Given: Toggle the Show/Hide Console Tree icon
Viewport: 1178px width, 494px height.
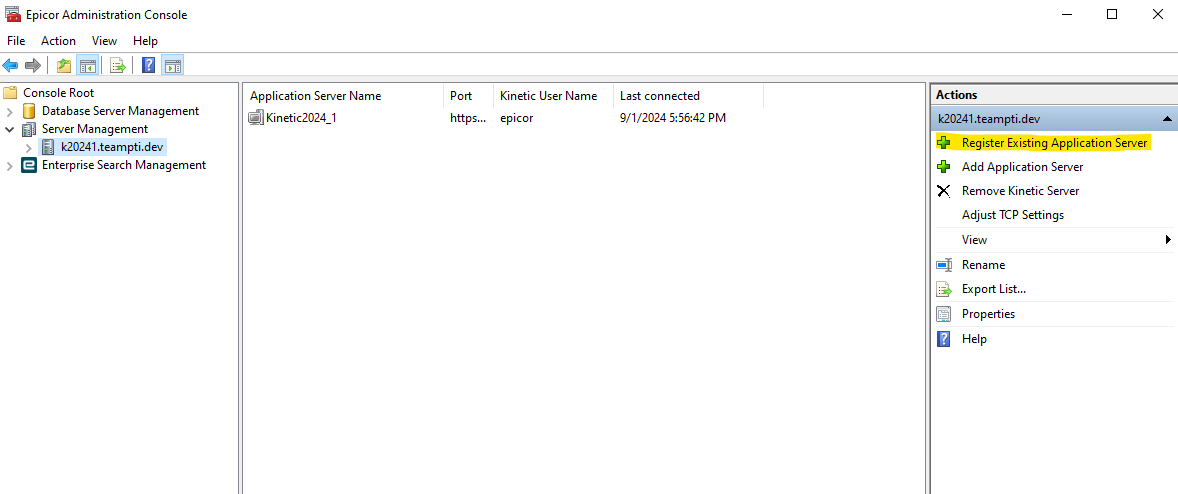Looking at the screenshot, I should tap(88, 66).
